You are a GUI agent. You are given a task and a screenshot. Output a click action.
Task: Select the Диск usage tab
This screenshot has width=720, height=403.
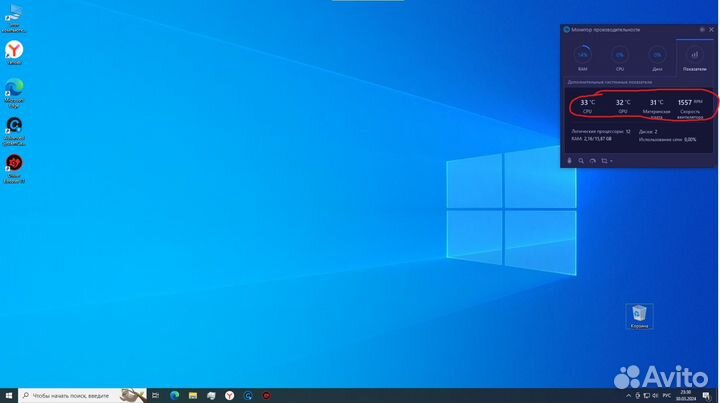[x=656, y=54]
